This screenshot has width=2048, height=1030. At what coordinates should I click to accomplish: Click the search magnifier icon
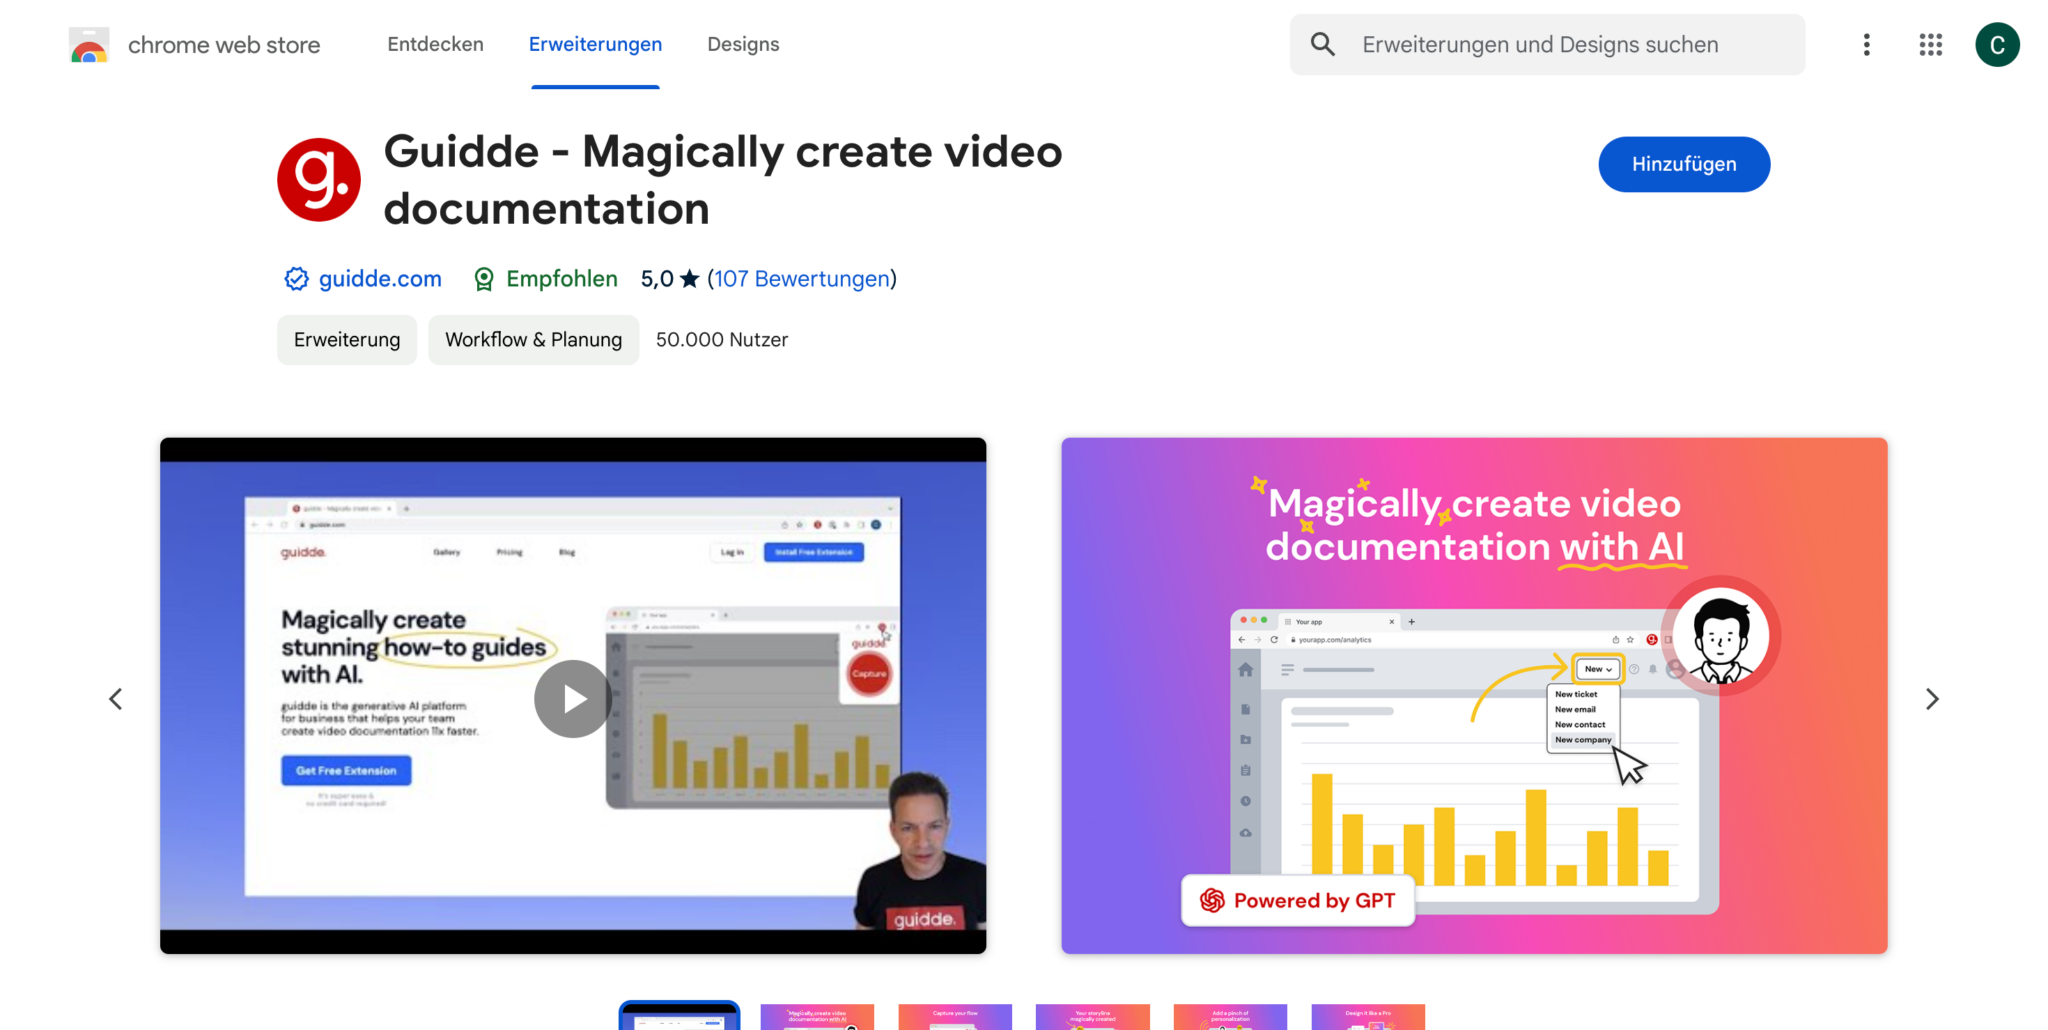(x=1322, y=45)
